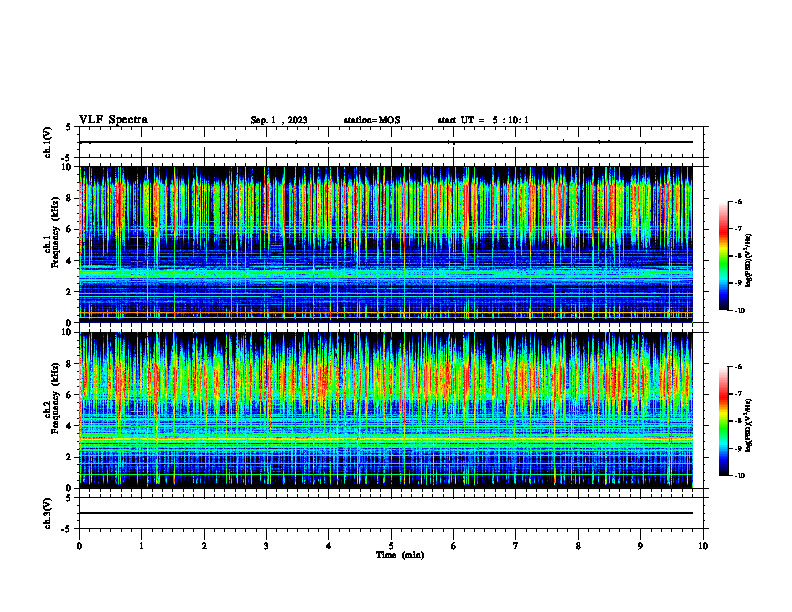The image size is (792, 612).
Task: Click the ch.1 frequency tick label "6"
Action: tap(69, 230)
